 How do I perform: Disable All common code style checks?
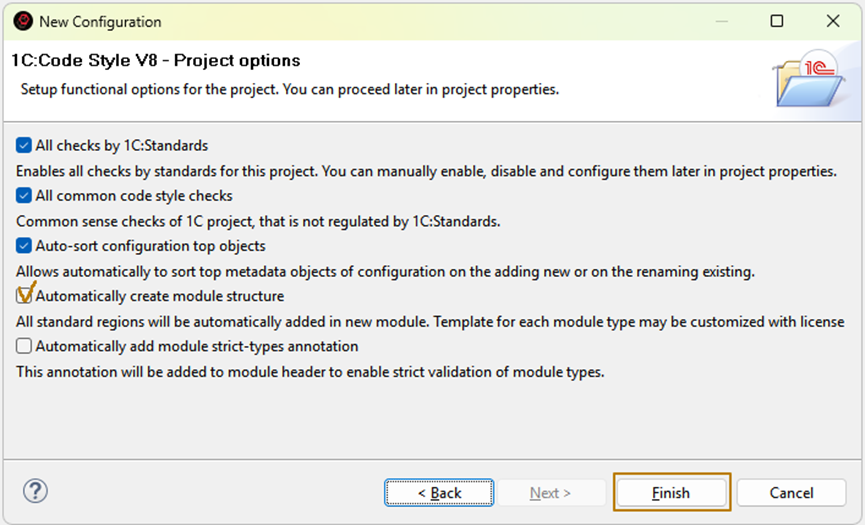point(25,196)
